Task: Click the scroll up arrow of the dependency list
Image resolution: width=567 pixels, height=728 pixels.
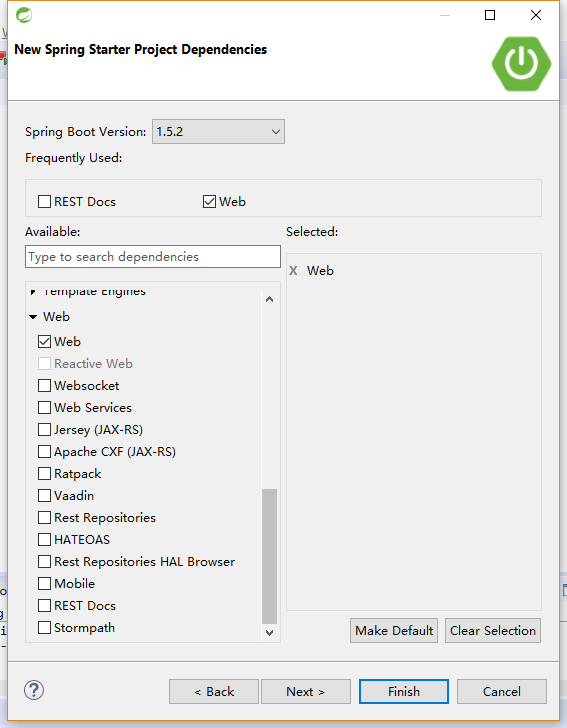Action: pos(269,299)
